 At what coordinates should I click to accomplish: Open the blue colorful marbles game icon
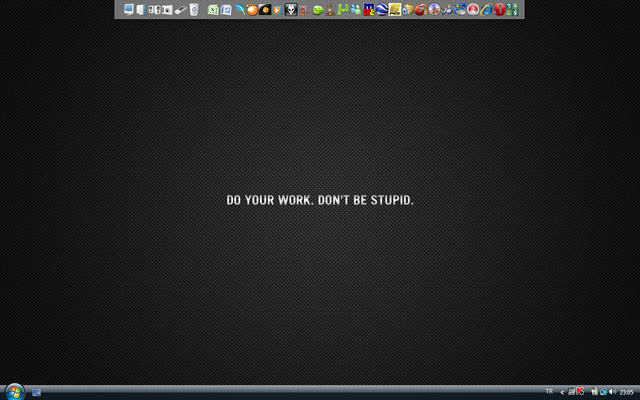tap(460, 9)
